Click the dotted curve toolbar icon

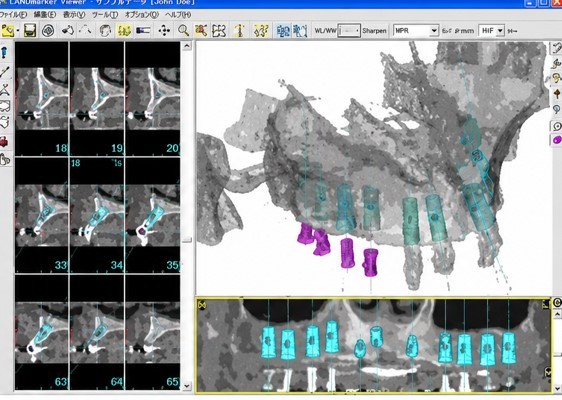pos(86,30)
